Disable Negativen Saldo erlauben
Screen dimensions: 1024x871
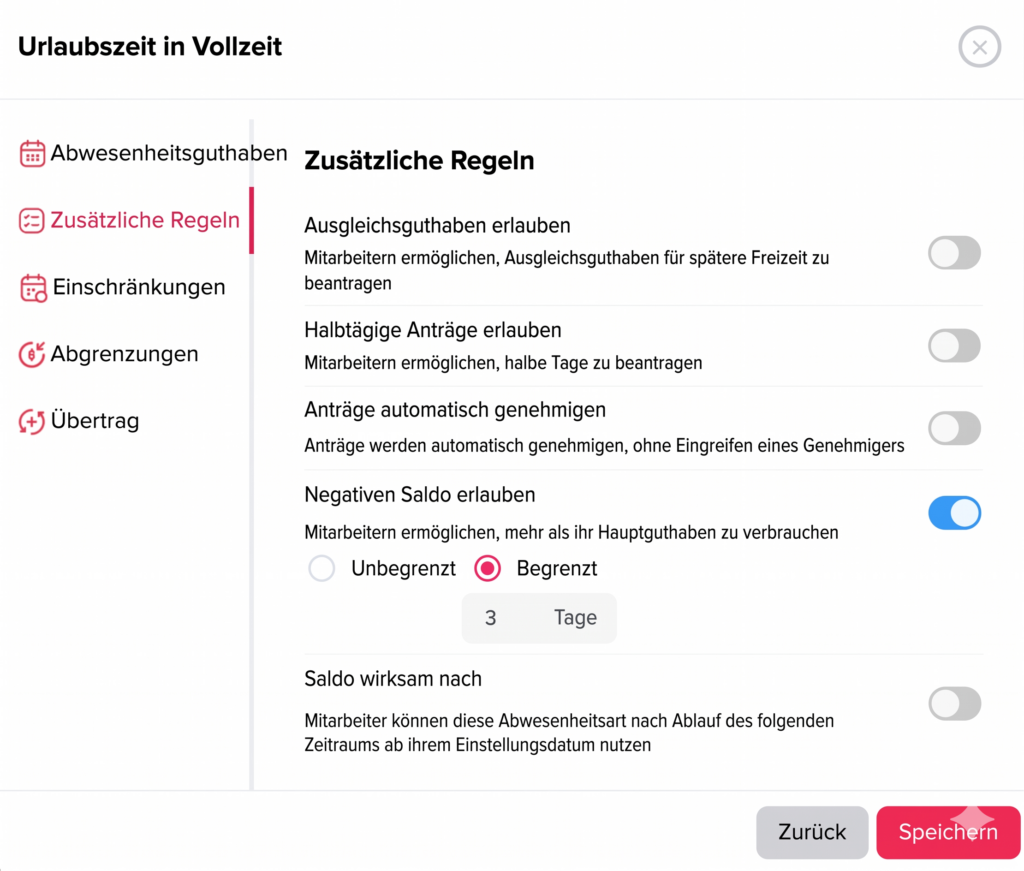click(x=954, y=512)
